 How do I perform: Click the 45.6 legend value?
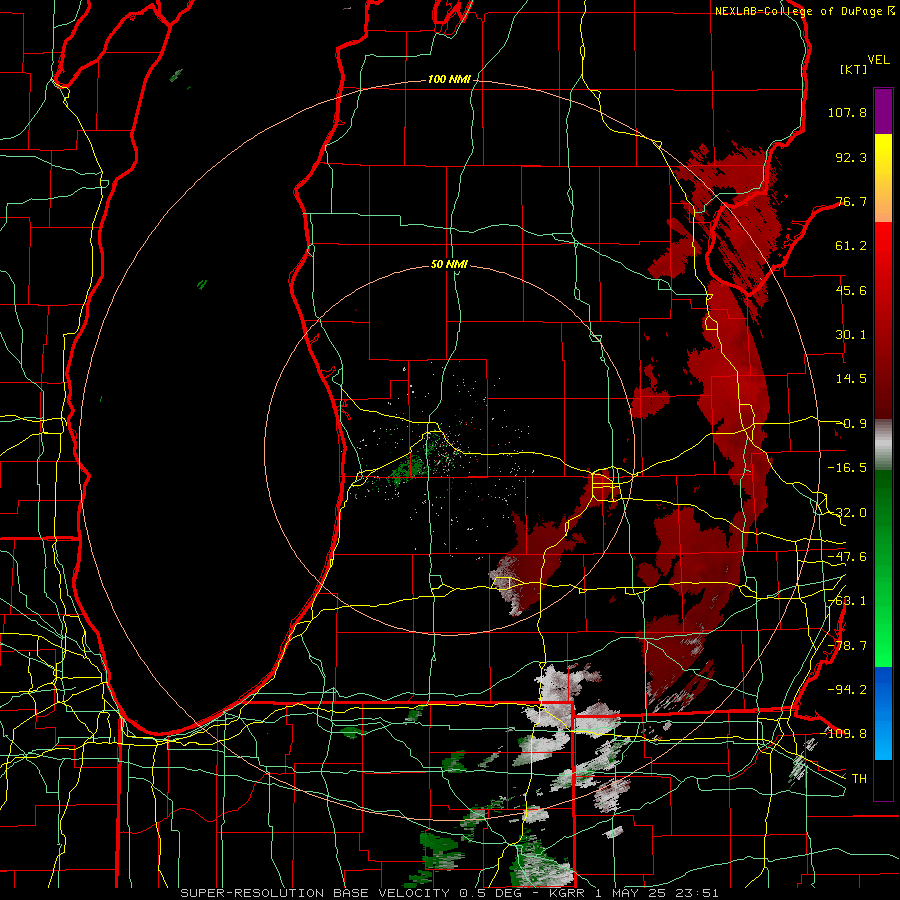(x=851, y=290)
